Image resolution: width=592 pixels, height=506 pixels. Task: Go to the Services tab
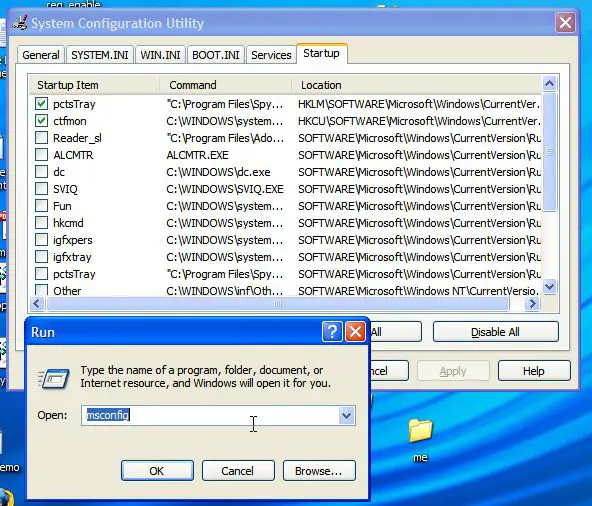tap(271, 55)
